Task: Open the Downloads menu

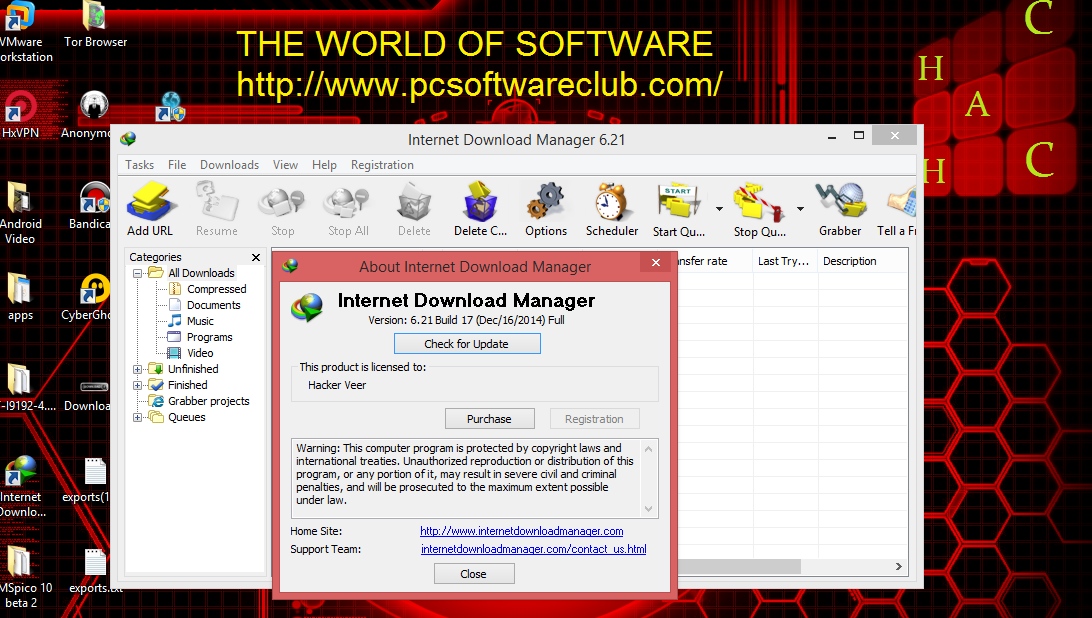Action: click(x=229, y=165)
